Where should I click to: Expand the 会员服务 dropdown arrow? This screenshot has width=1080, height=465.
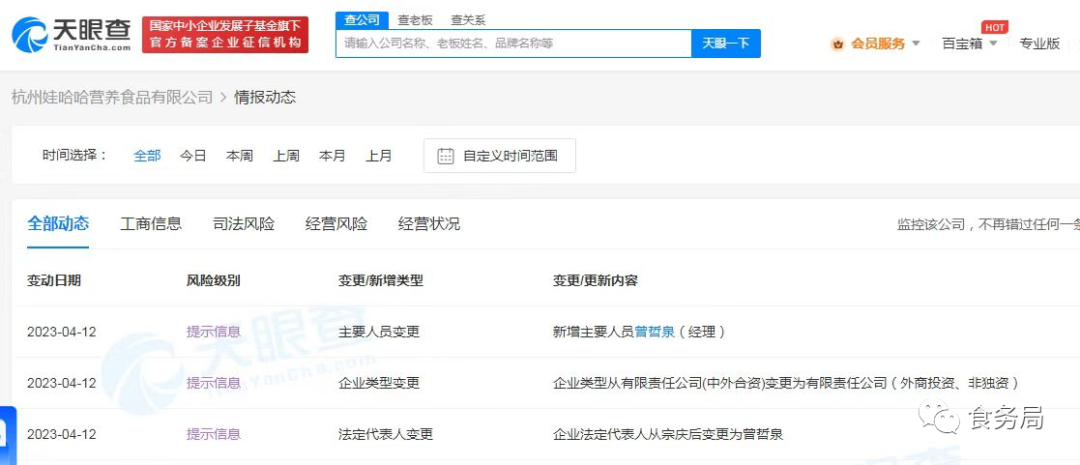[916, 43]
